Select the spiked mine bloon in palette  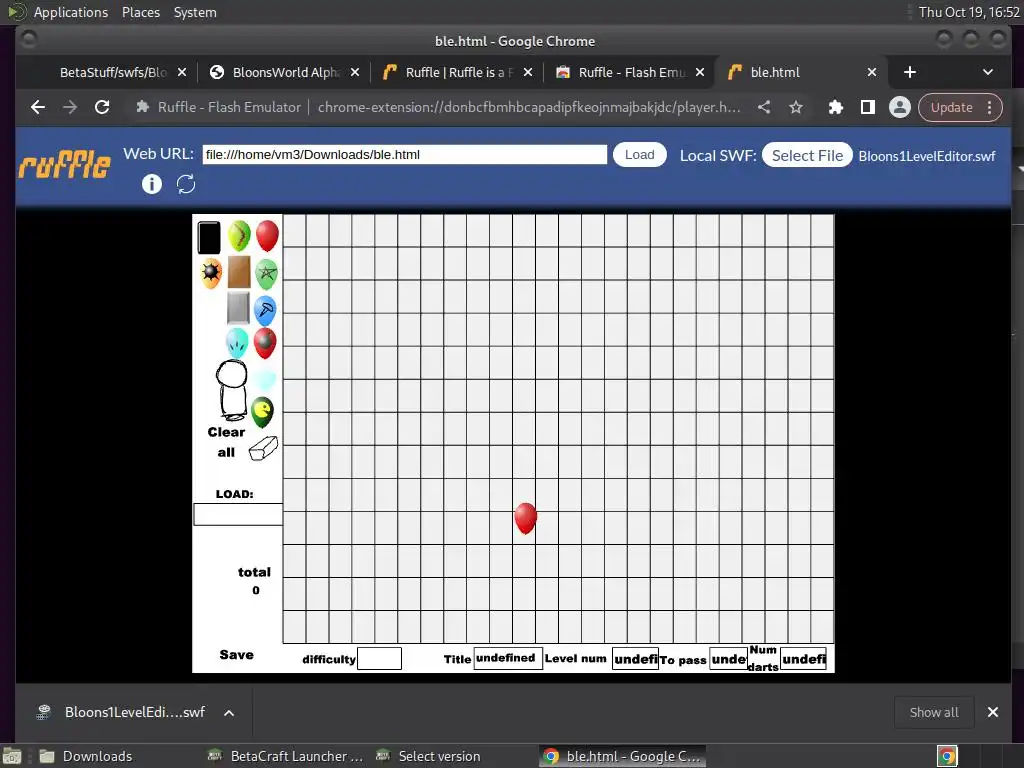pos(211,273)
